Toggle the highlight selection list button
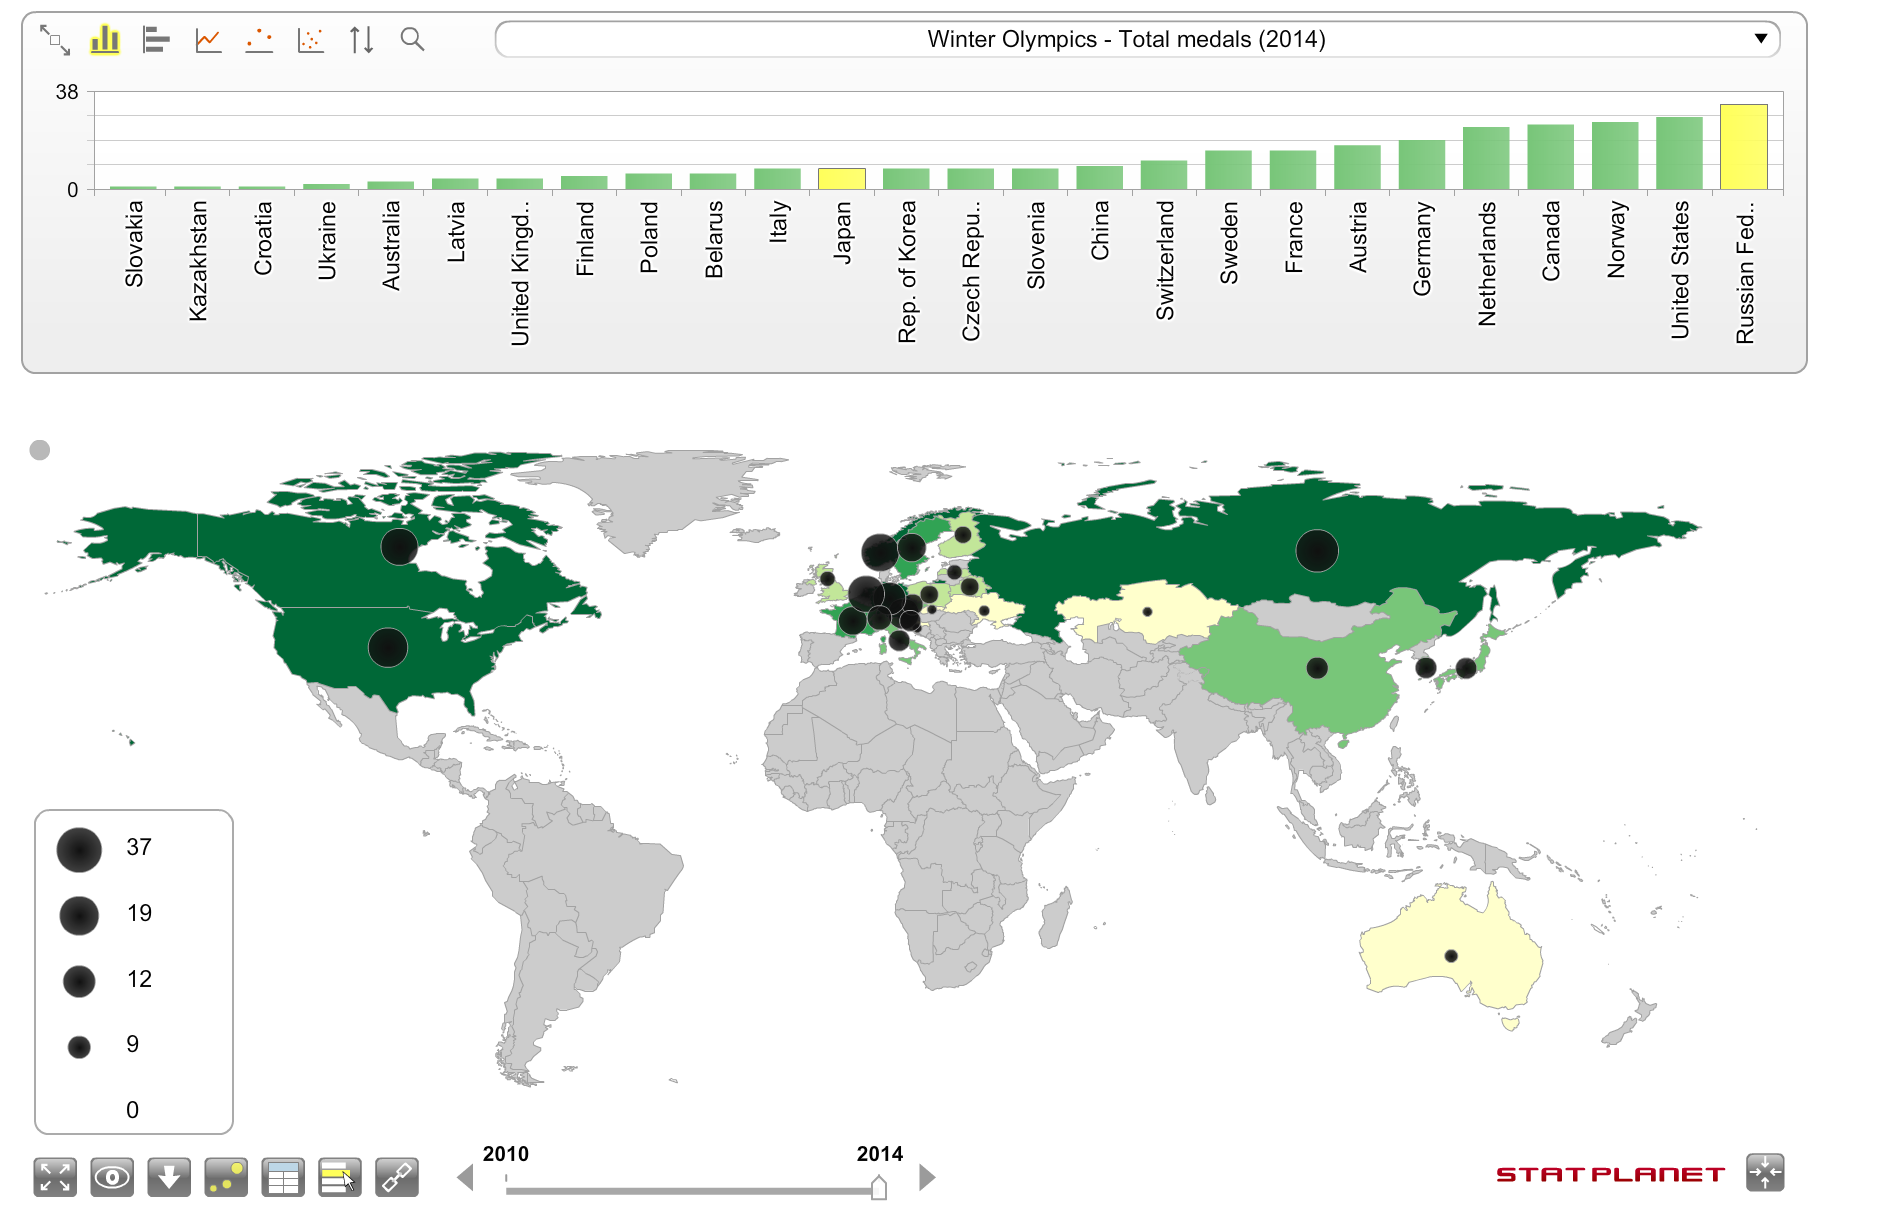The width and height of the screenshot is (1882, 1224). click(x=340, y=1177)
